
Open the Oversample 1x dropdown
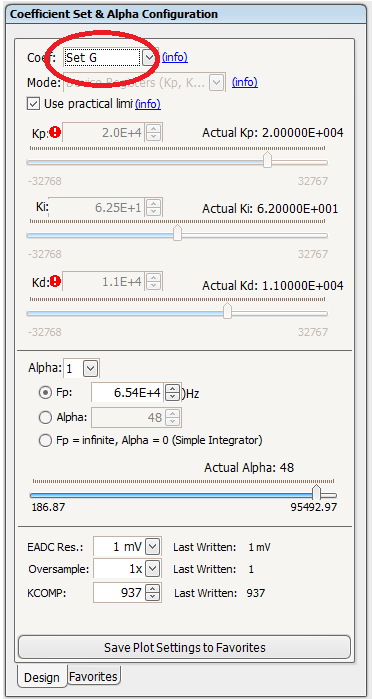click(153, 569)
